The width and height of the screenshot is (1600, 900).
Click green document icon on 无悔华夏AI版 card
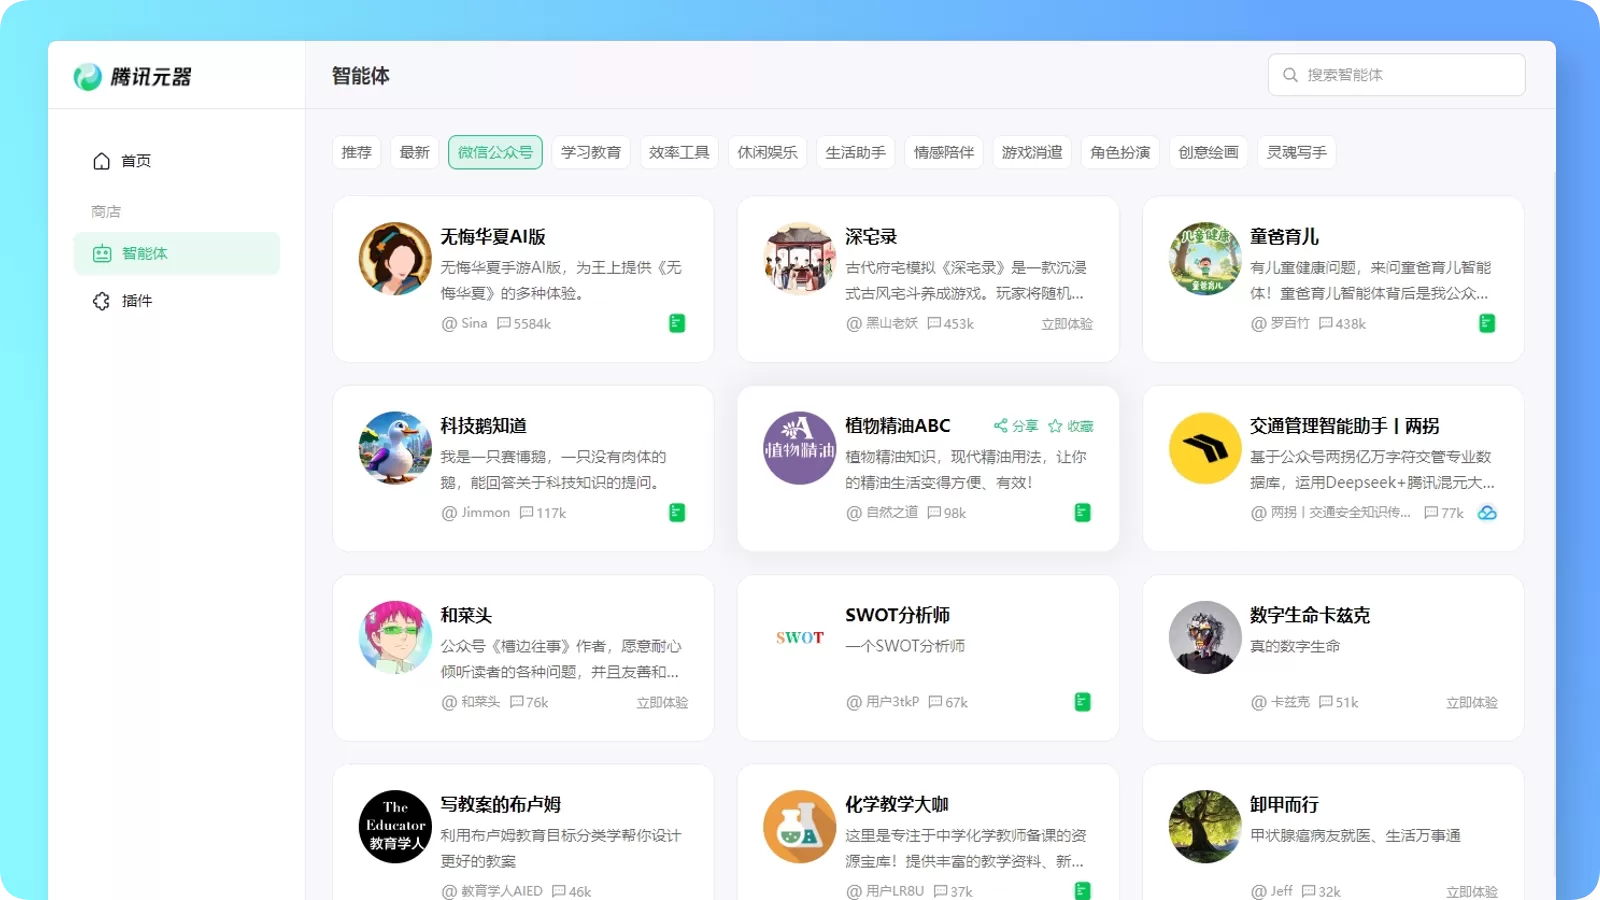point(677,323)
